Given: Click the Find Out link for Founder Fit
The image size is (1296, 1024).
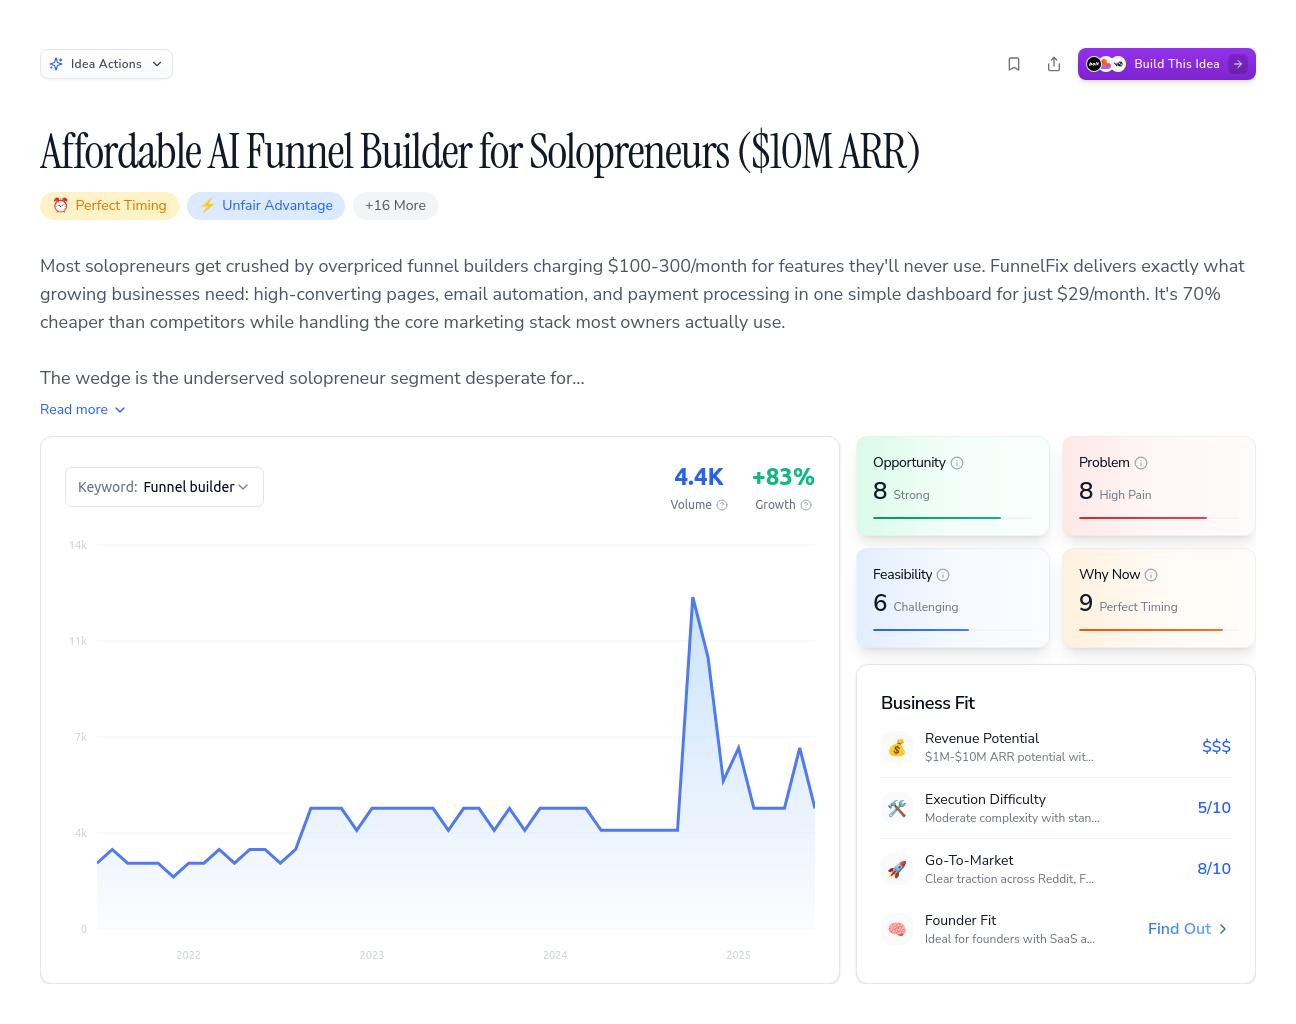Looking at the screenshot, I should pyautogui.click(x=1188, y=929).
